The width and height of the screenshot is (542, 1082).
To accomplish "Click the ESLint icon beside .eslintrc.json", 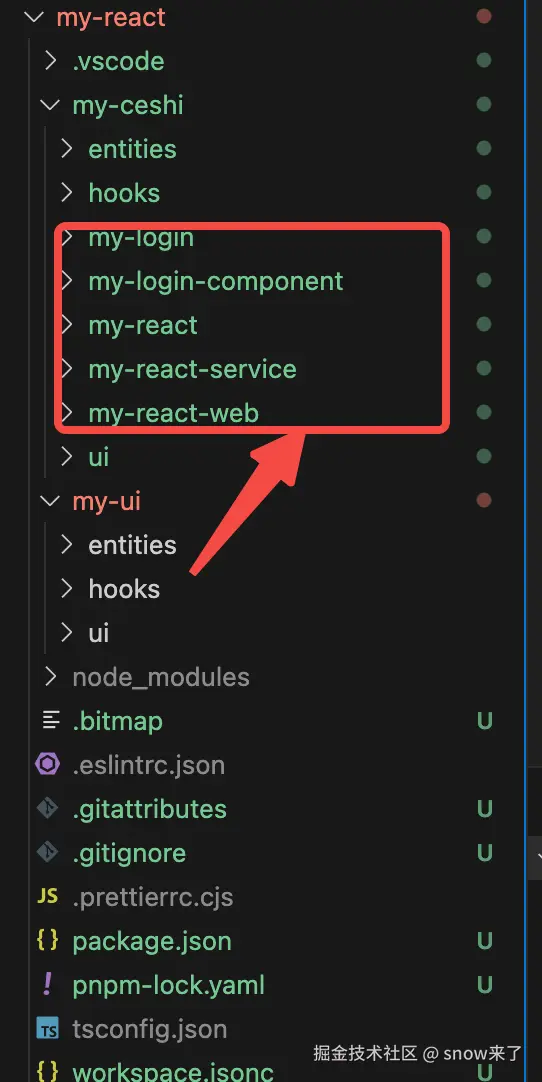I will click(x=48, y=765).
